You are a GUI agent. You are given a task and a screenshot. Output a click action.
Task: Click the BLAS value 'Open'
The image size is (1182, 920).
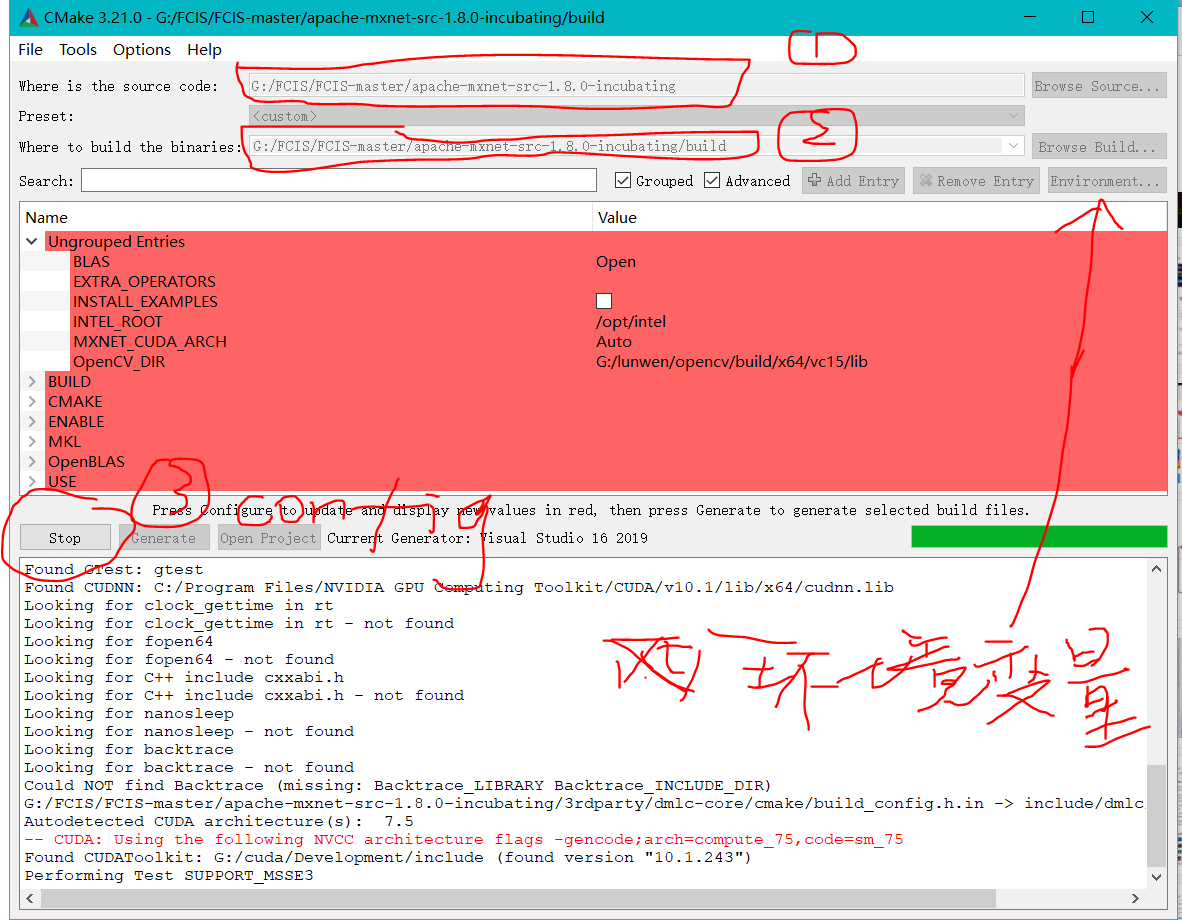(616, 262)
